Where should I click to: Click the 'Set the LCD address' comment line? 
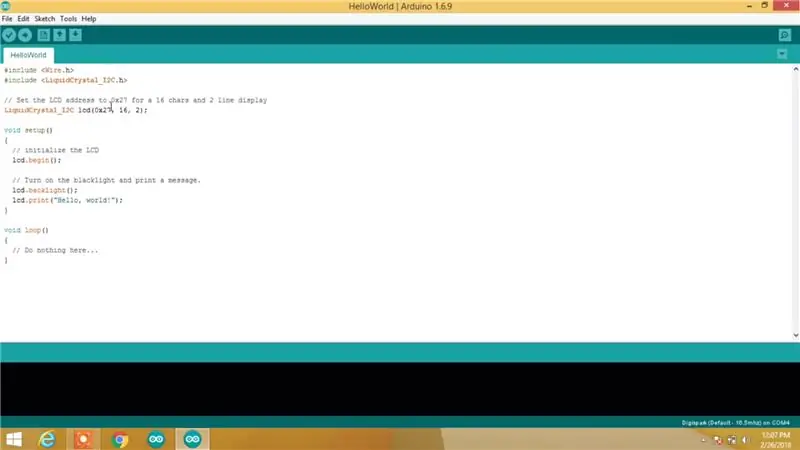click(136, 100)
